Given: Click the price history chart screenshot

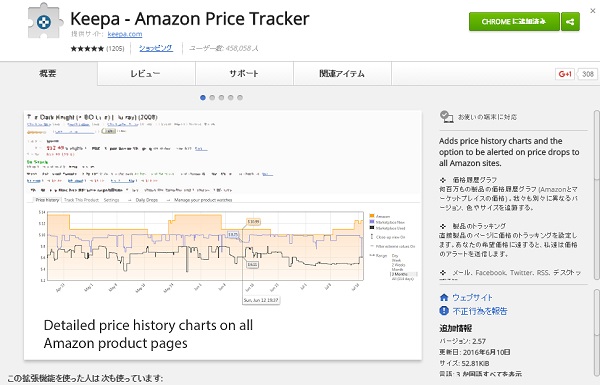Looking at the screenshot, I should (223, 235).
